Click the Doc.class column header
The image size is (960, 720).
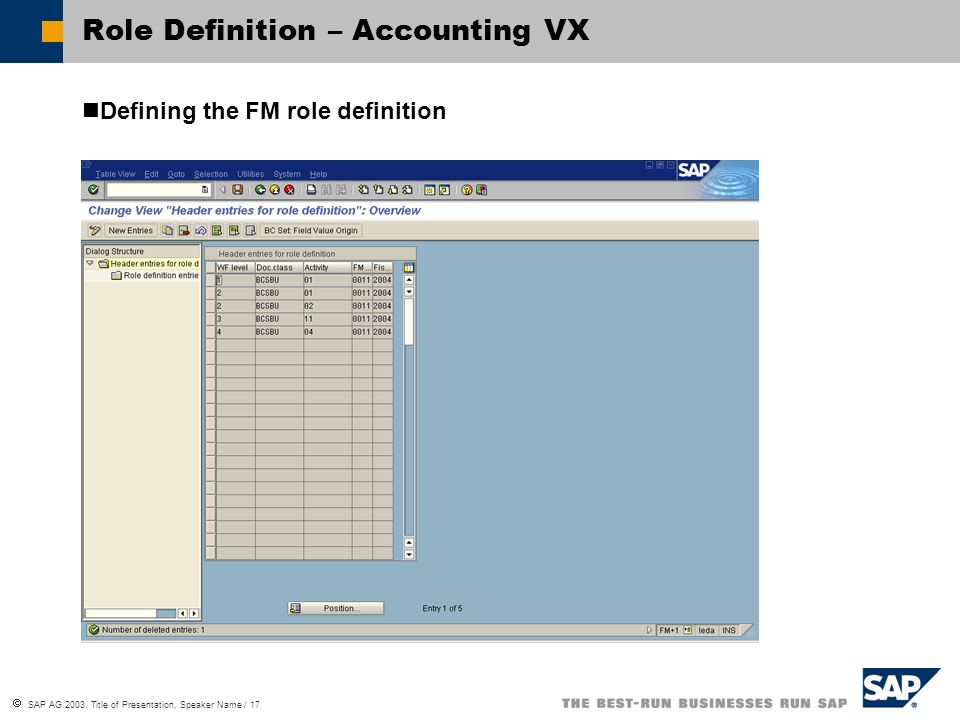pos(279,268)
